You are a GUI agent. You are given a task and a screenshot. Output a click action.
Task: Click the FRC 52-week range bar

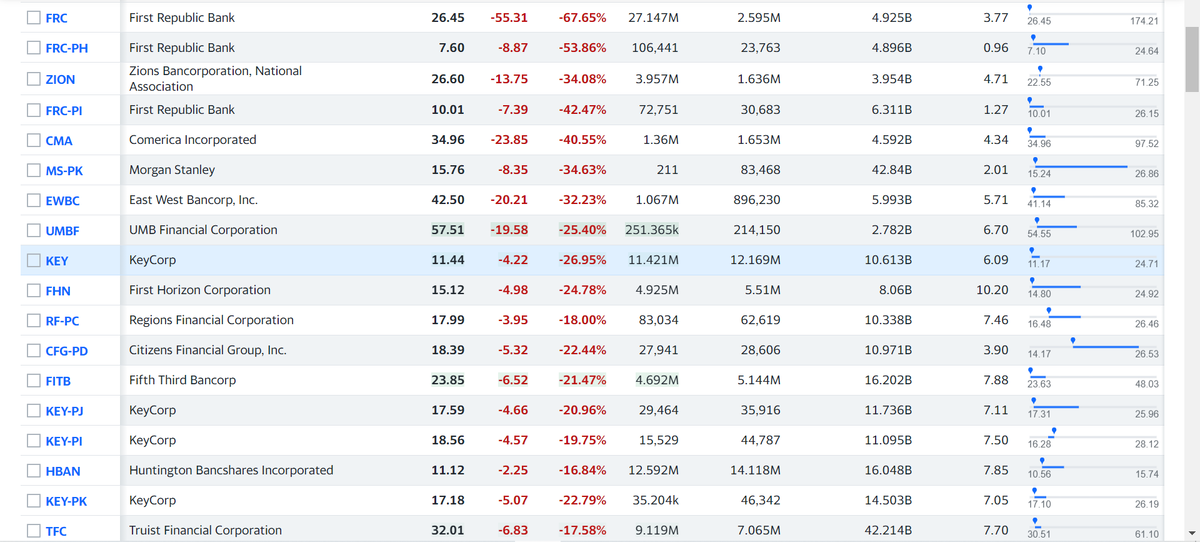tap(1092, 14)
